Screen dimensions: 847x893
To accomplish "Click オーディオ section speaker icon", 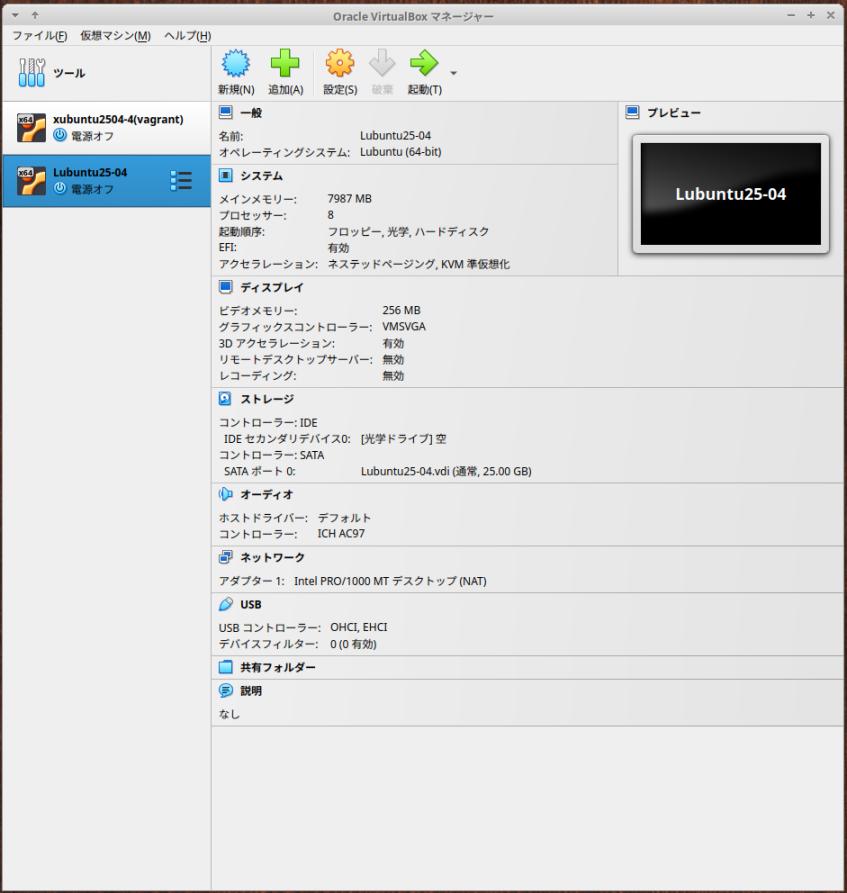I will coord(226,494).
